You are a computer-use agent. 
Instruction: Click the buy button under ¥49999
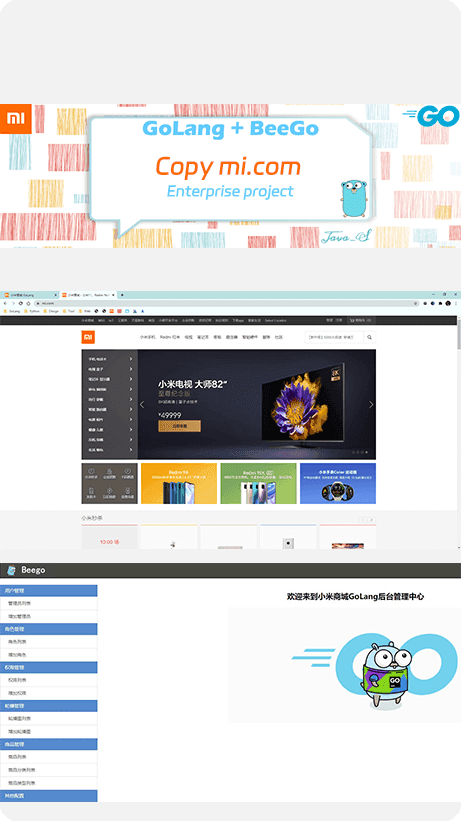pyautogui.click(x=179, y=426)
